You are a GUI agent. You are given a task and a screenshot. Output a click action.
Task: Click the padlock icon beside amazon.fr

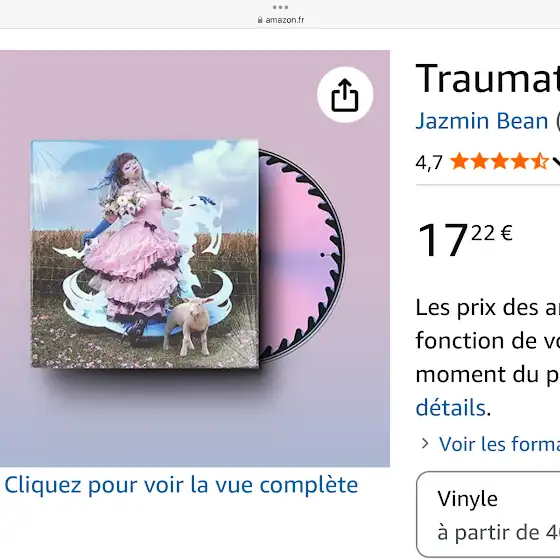coord(260,20)
